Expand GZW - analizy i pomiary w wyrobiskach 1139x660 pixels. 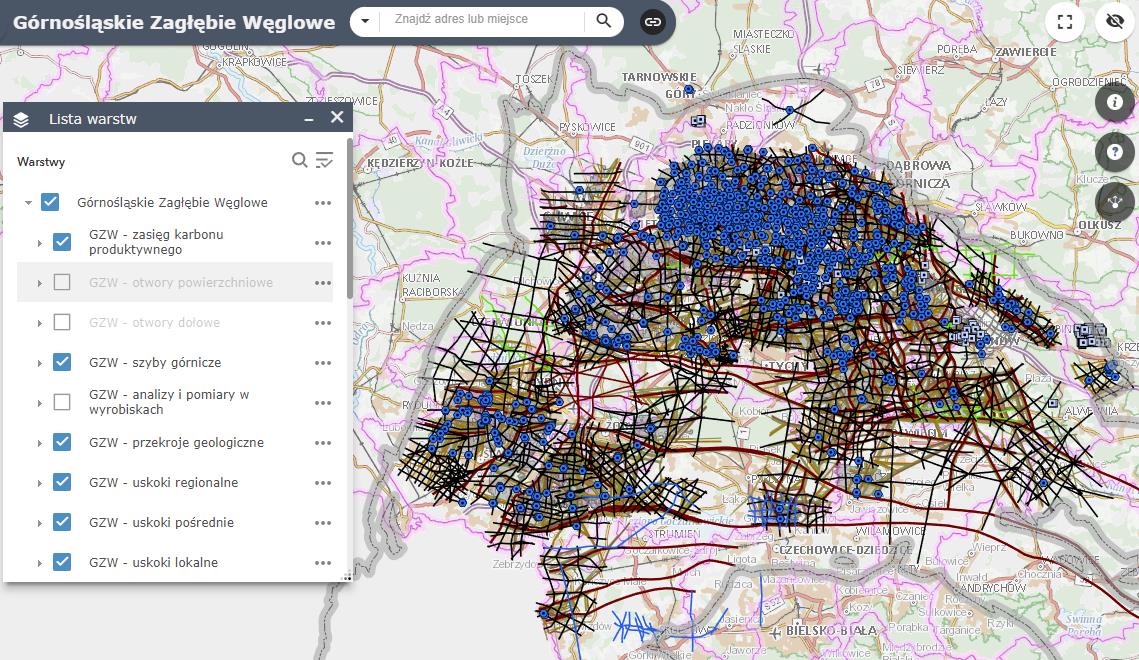39,403
